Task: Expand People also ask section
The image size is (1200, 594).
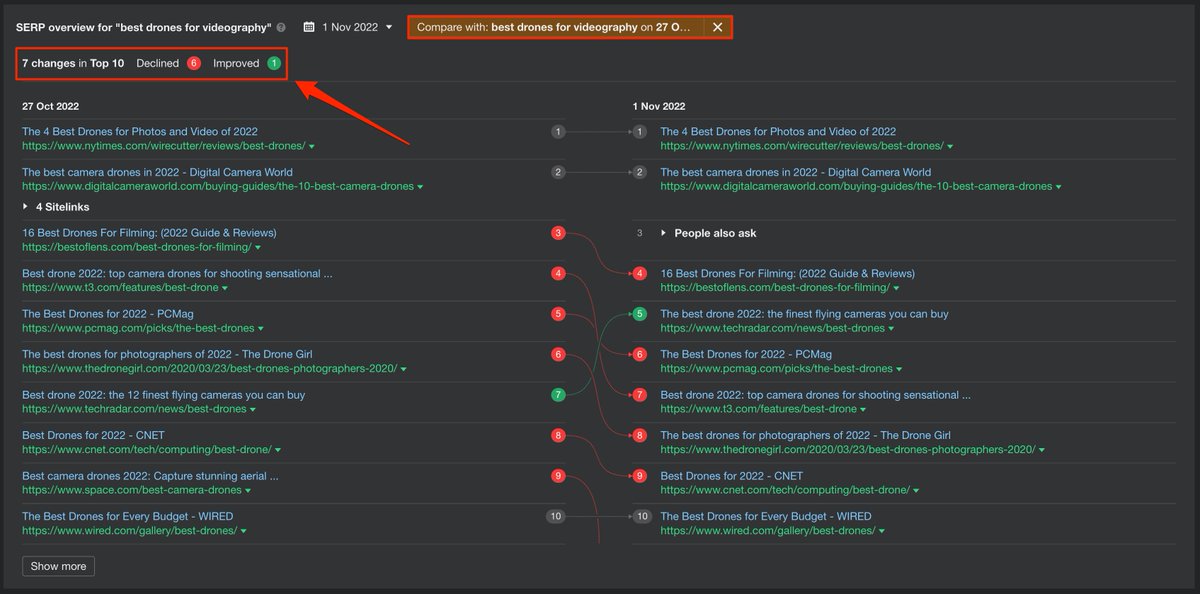Action: click(x=709, y=233)
